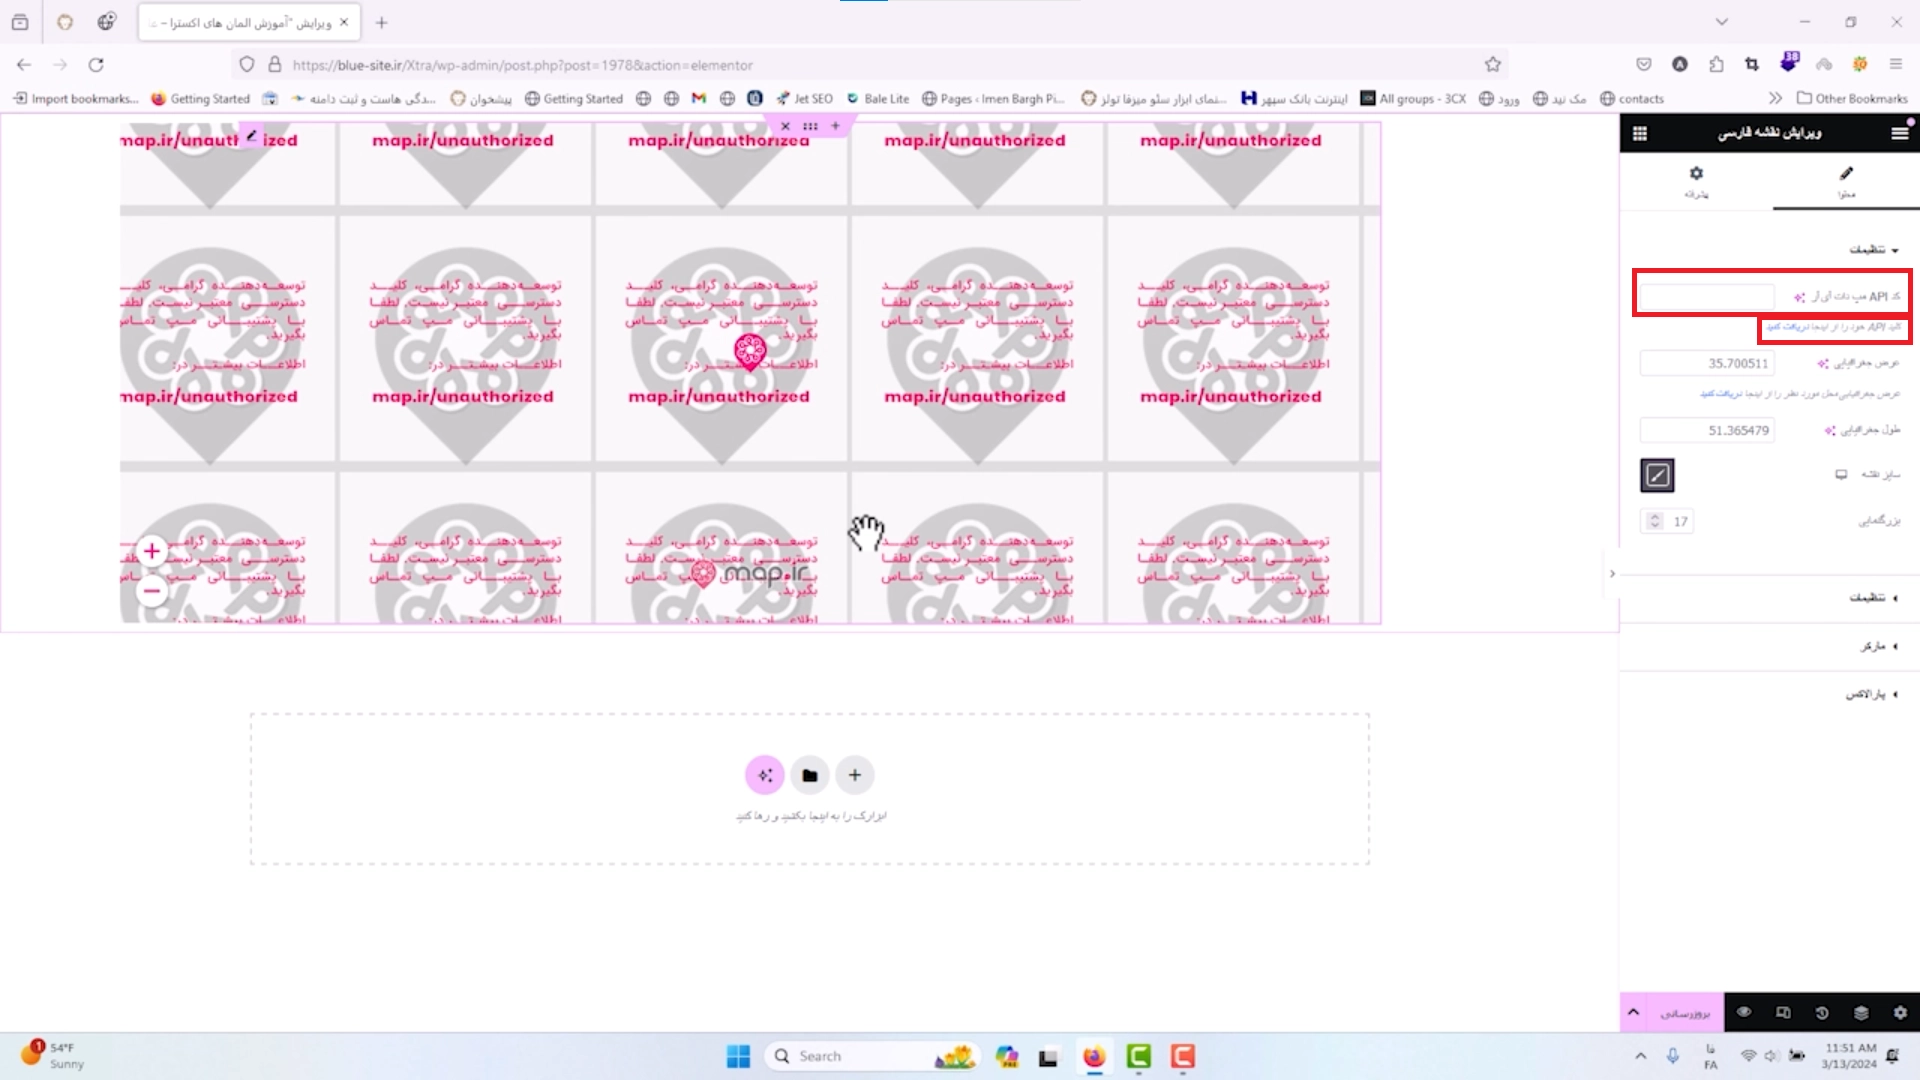
Task: Click the taskbar Search box
Action: 871,1056
